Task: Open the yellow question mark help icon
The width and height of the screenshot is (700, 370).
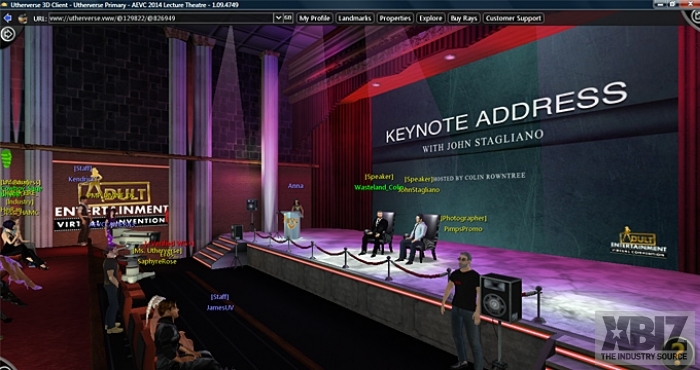Action: coord(678,349)
